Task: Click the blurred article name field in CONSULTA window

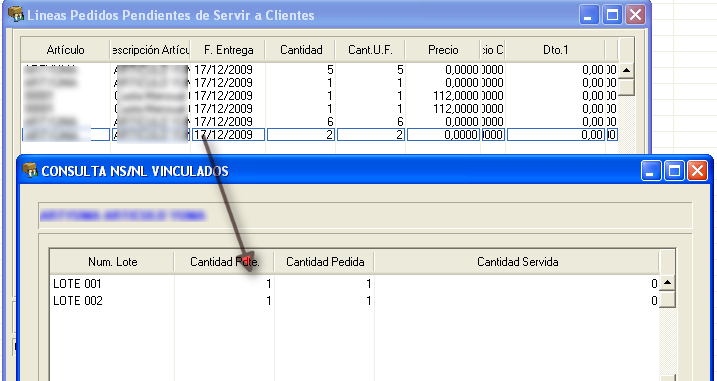Action: (x=365, y=215)
